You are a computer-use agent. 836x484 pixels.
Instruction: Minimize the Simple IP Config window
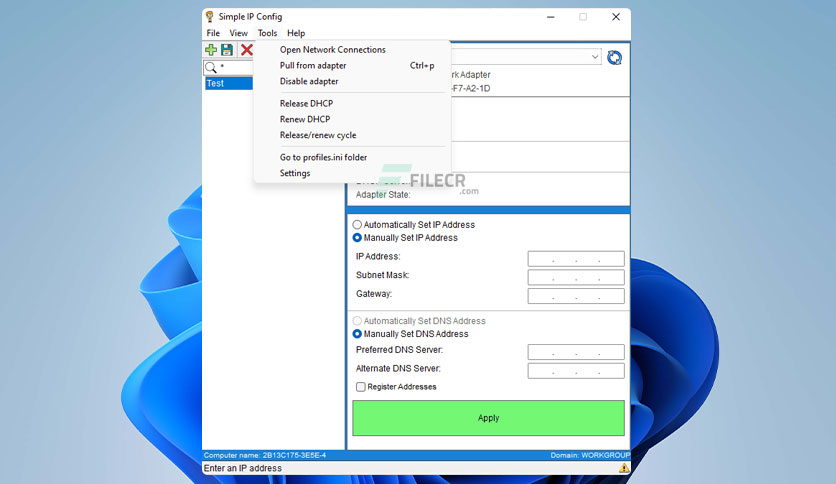point(551,17)
